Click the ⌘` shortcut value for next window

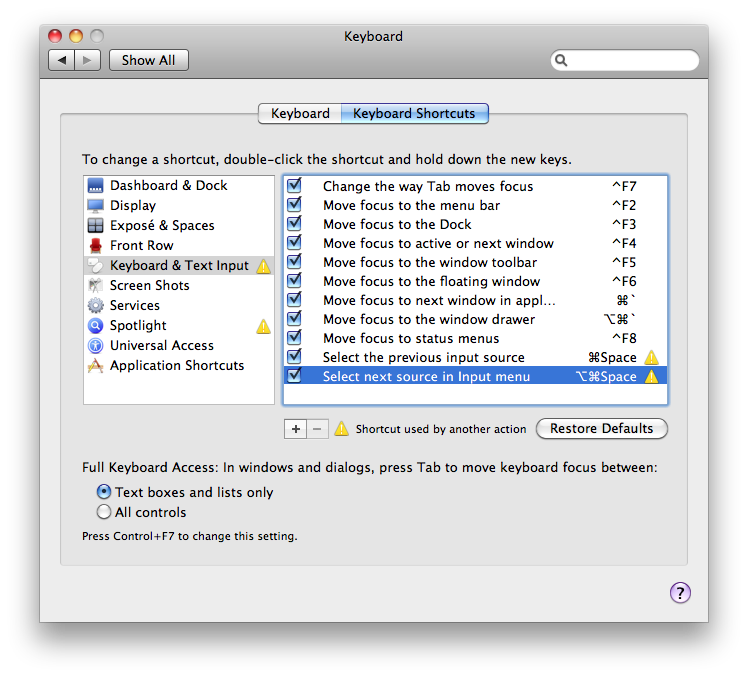click(x=626, y=300)
